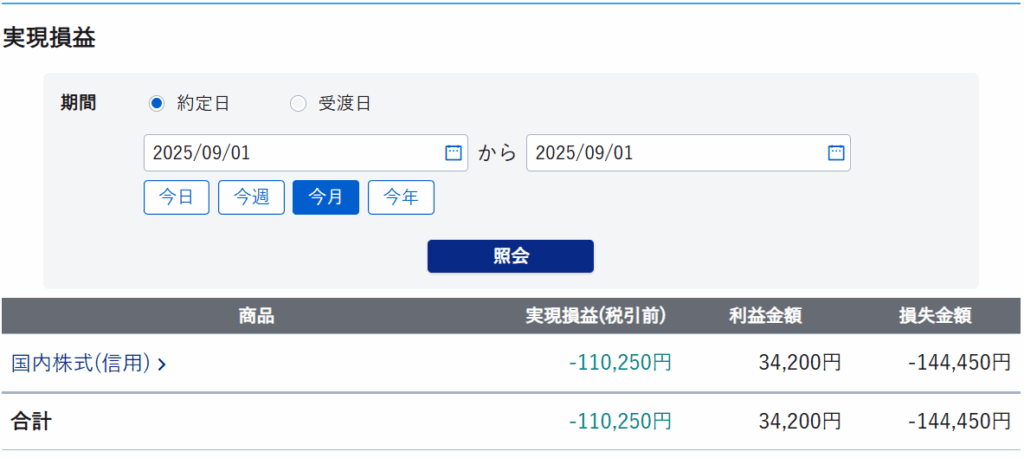The width and height of the screenshot is (1024, 458).
Task: Click the 実現損益(税引前) column header
Action: click(x=596, y=316)
